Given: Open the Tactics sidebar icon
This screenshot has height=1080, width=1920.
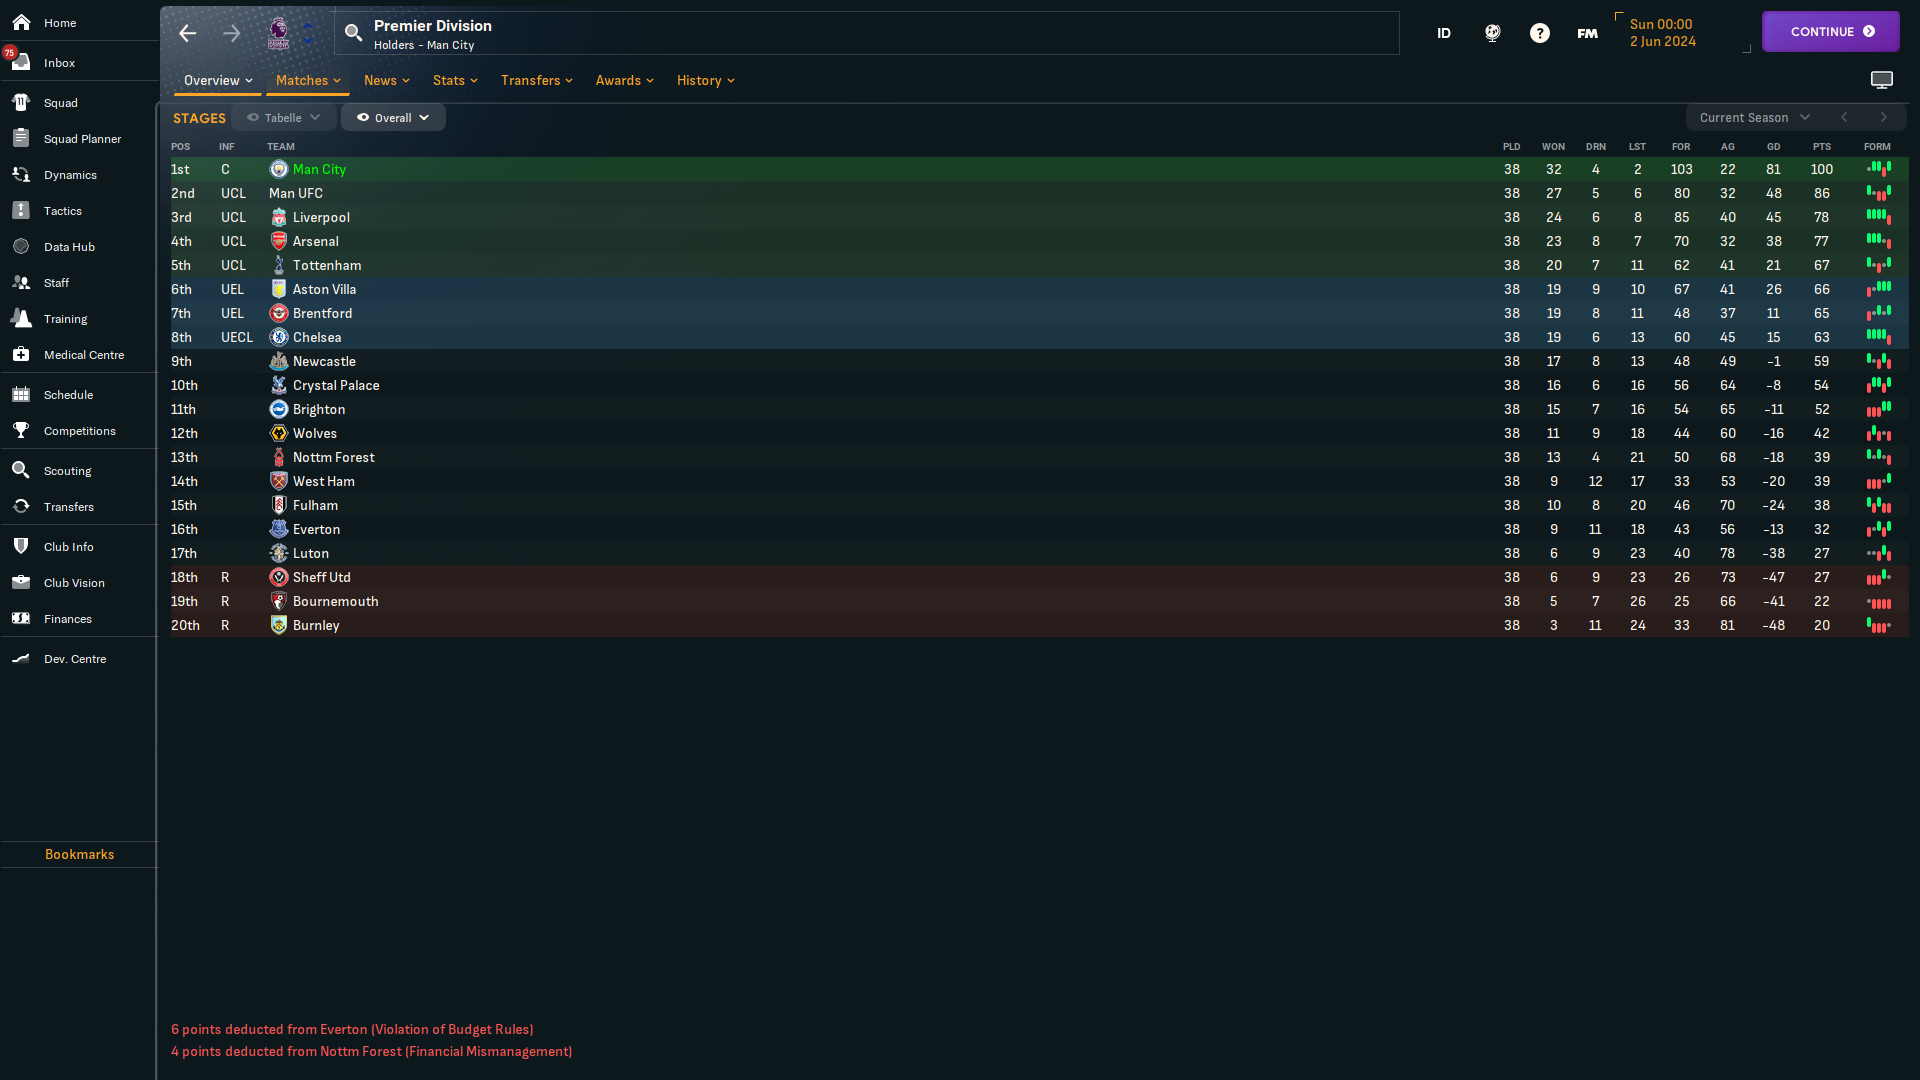Looking at the screenshot, I should point(21,210).
